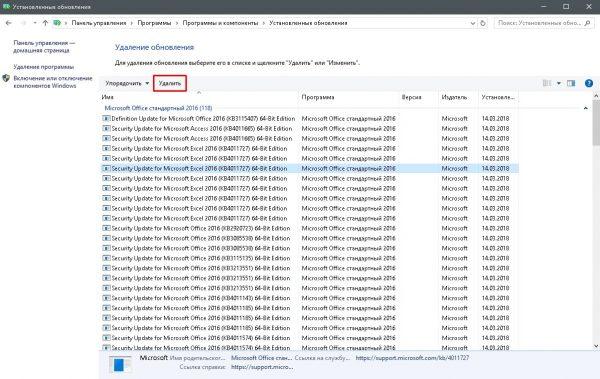Viewport: 600px width, 379px height.
Task: Click the scrollbar down arrow
Action: pos(596,346)
